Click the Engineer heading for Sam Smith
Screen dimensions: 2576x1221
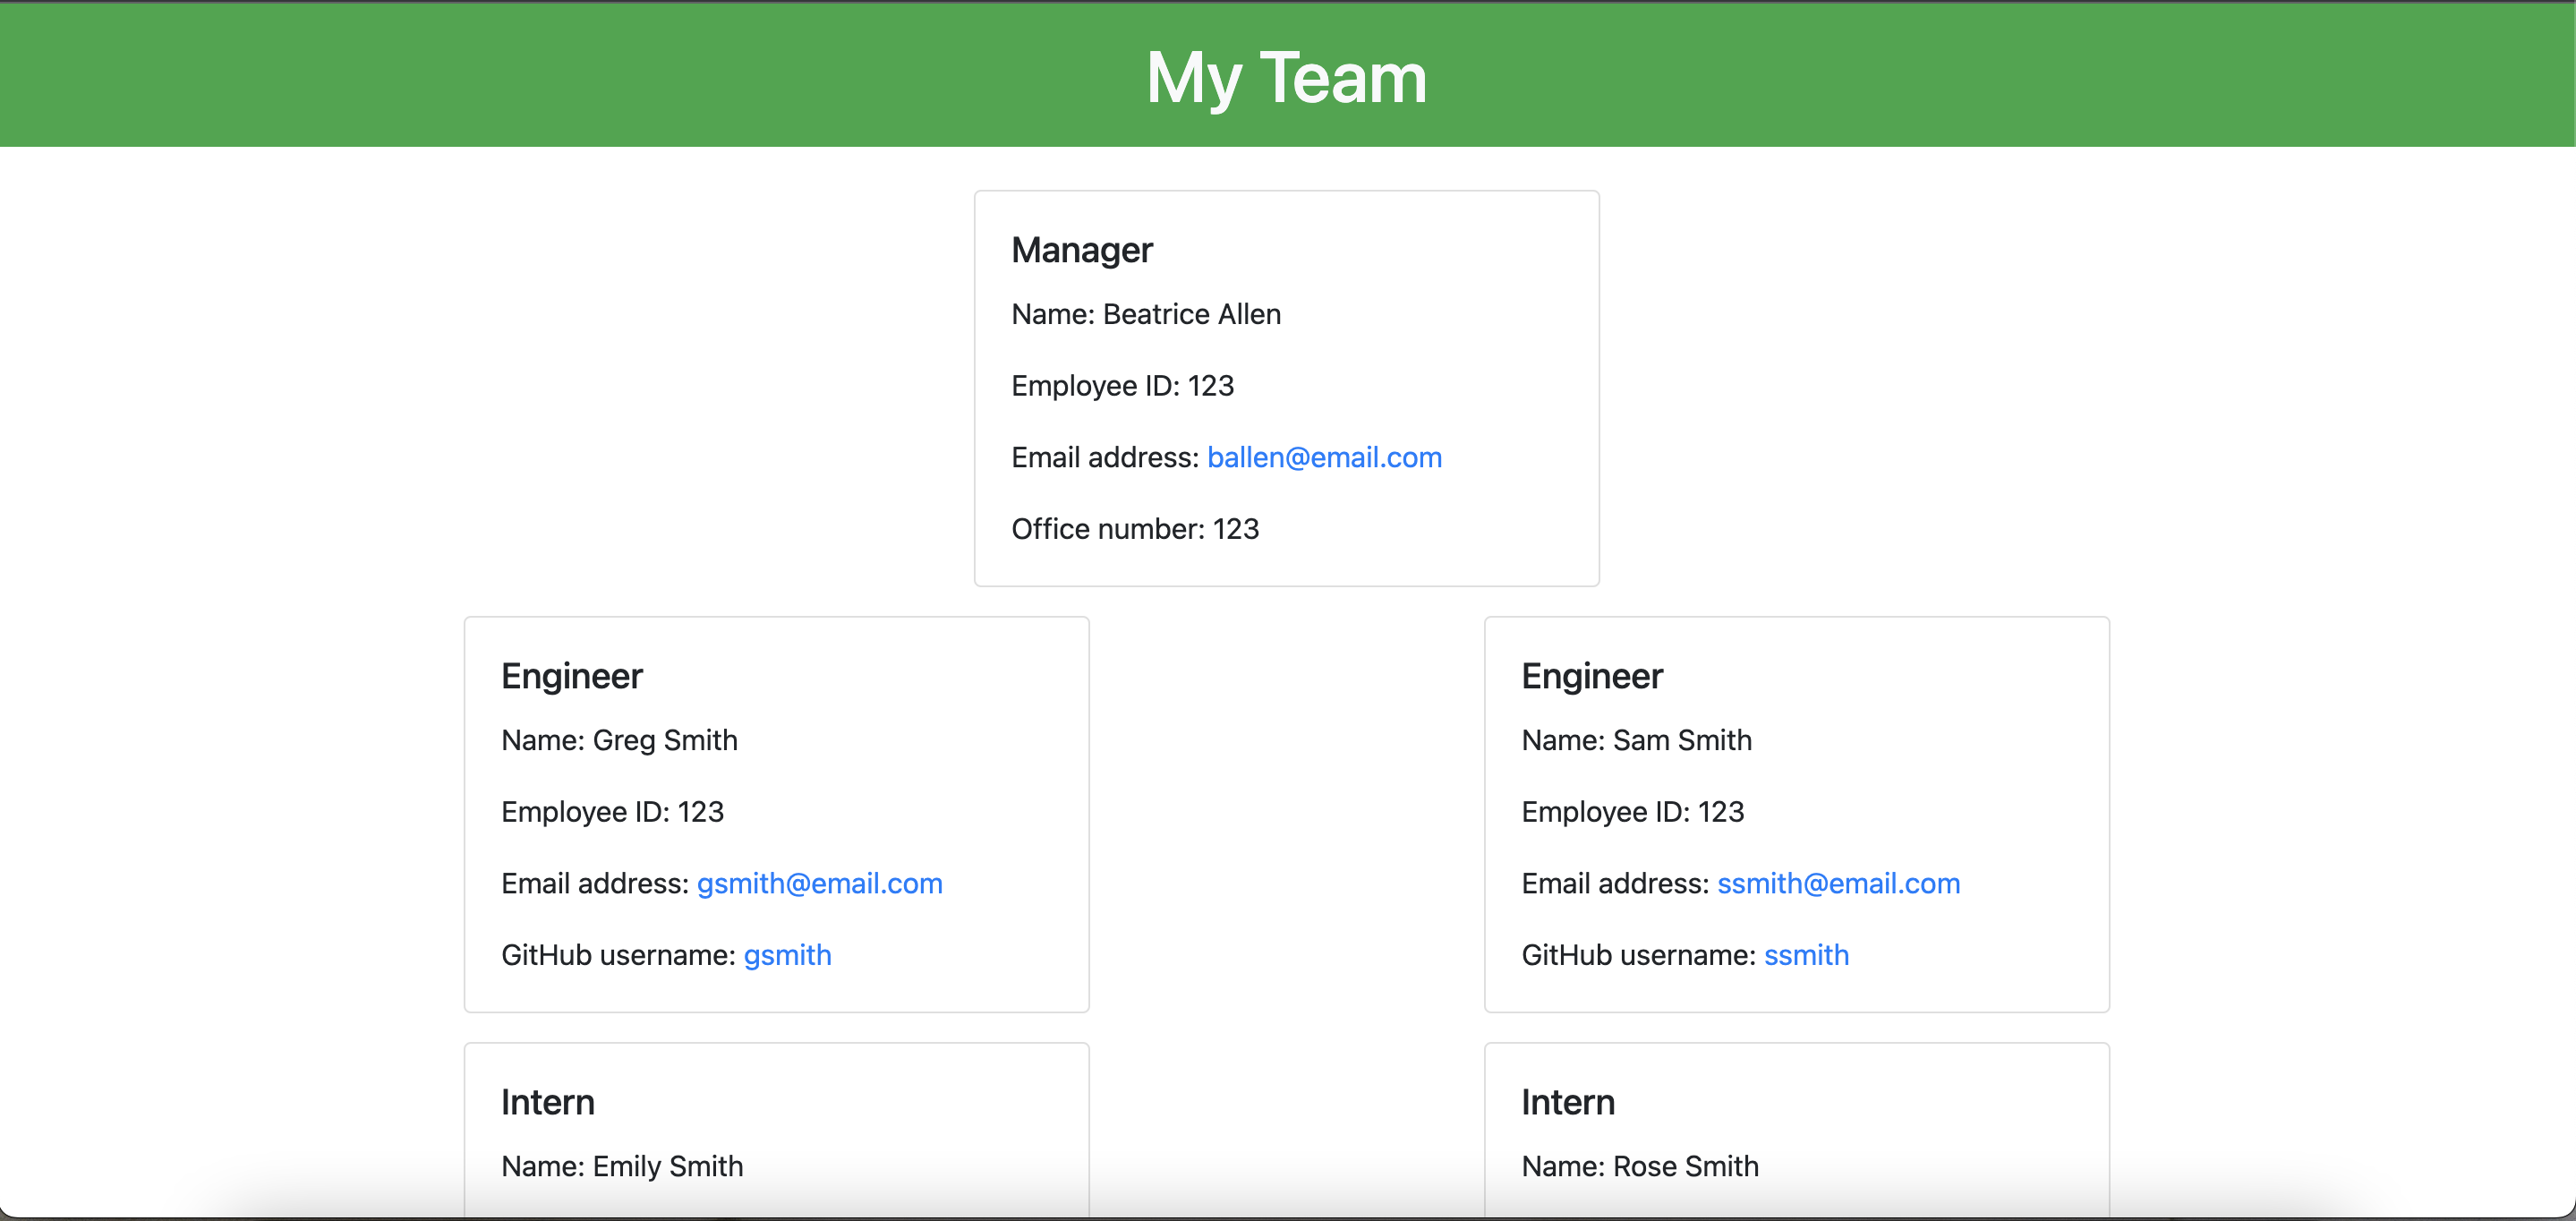click(x=1591, y=675)
